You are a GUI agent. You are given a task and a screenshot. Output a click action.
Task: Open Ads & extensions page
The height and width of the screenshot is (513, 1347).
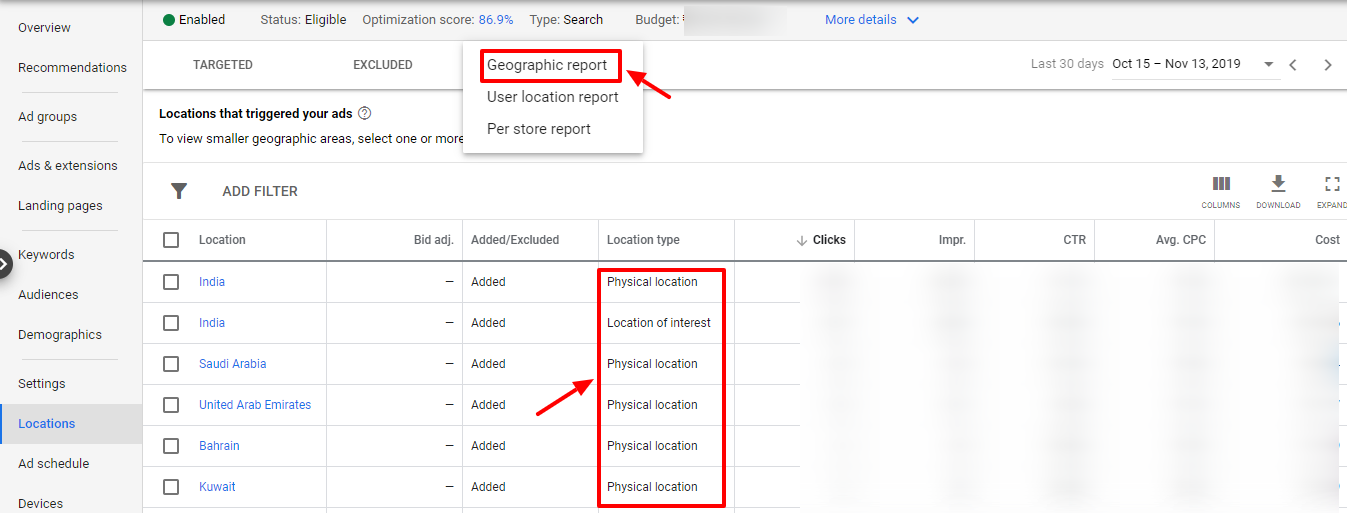click(68, 166)
